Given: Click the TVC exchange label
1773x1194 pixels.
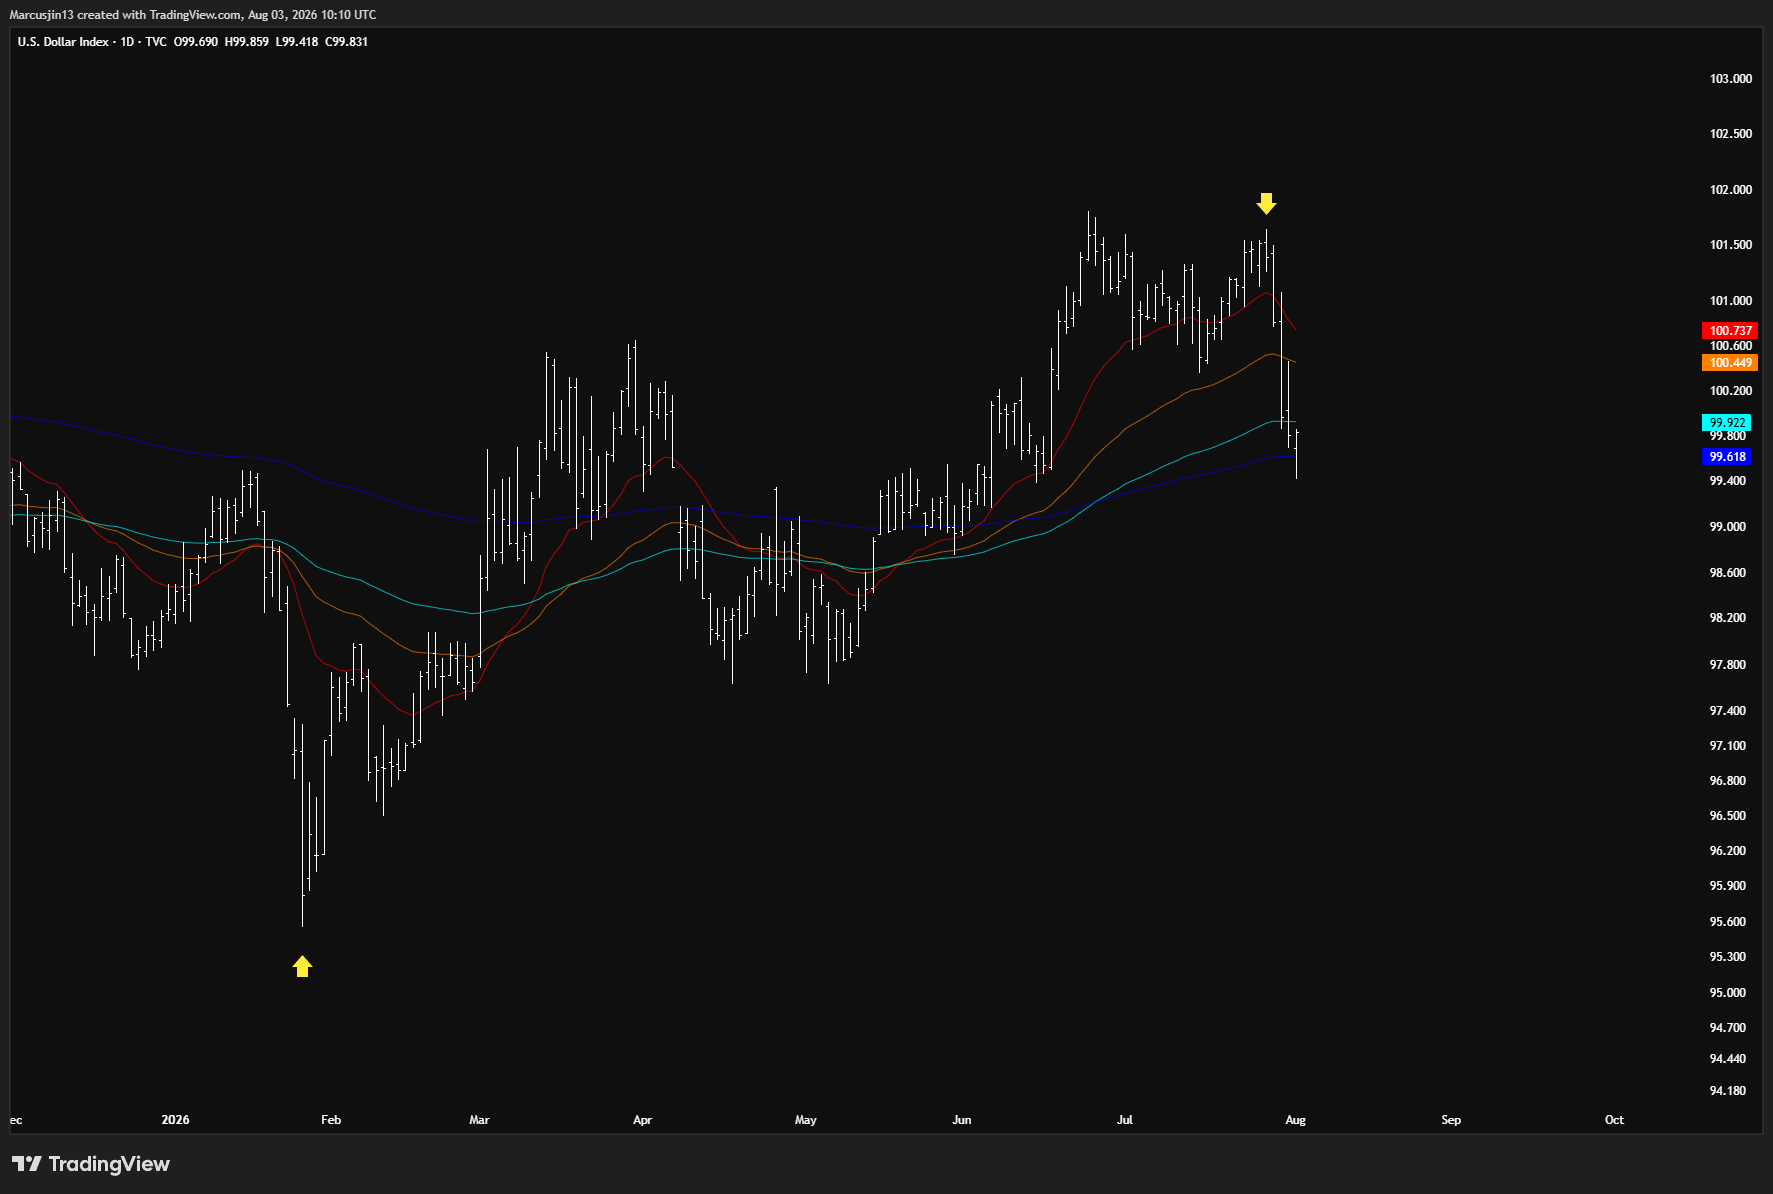Looking at the screenshot, I should coord(156,42).
